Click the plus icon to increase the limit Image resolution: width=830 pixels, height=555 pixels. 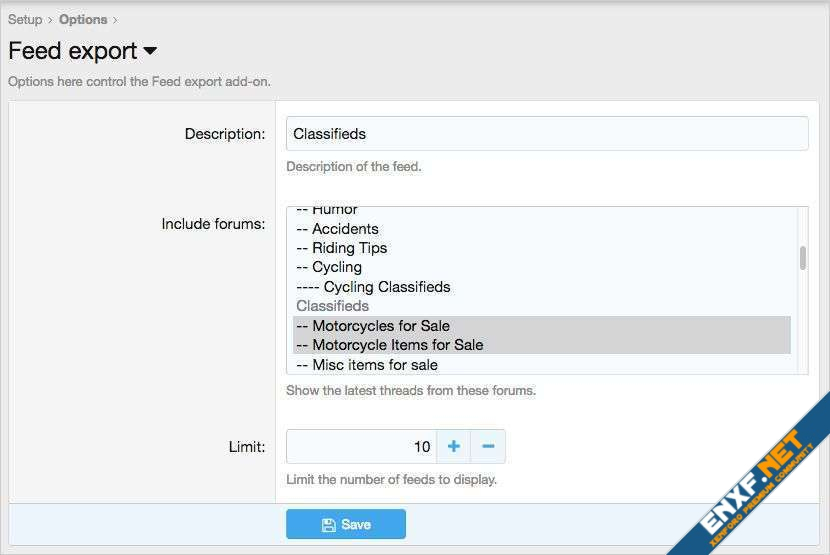(x=453, y=446)
